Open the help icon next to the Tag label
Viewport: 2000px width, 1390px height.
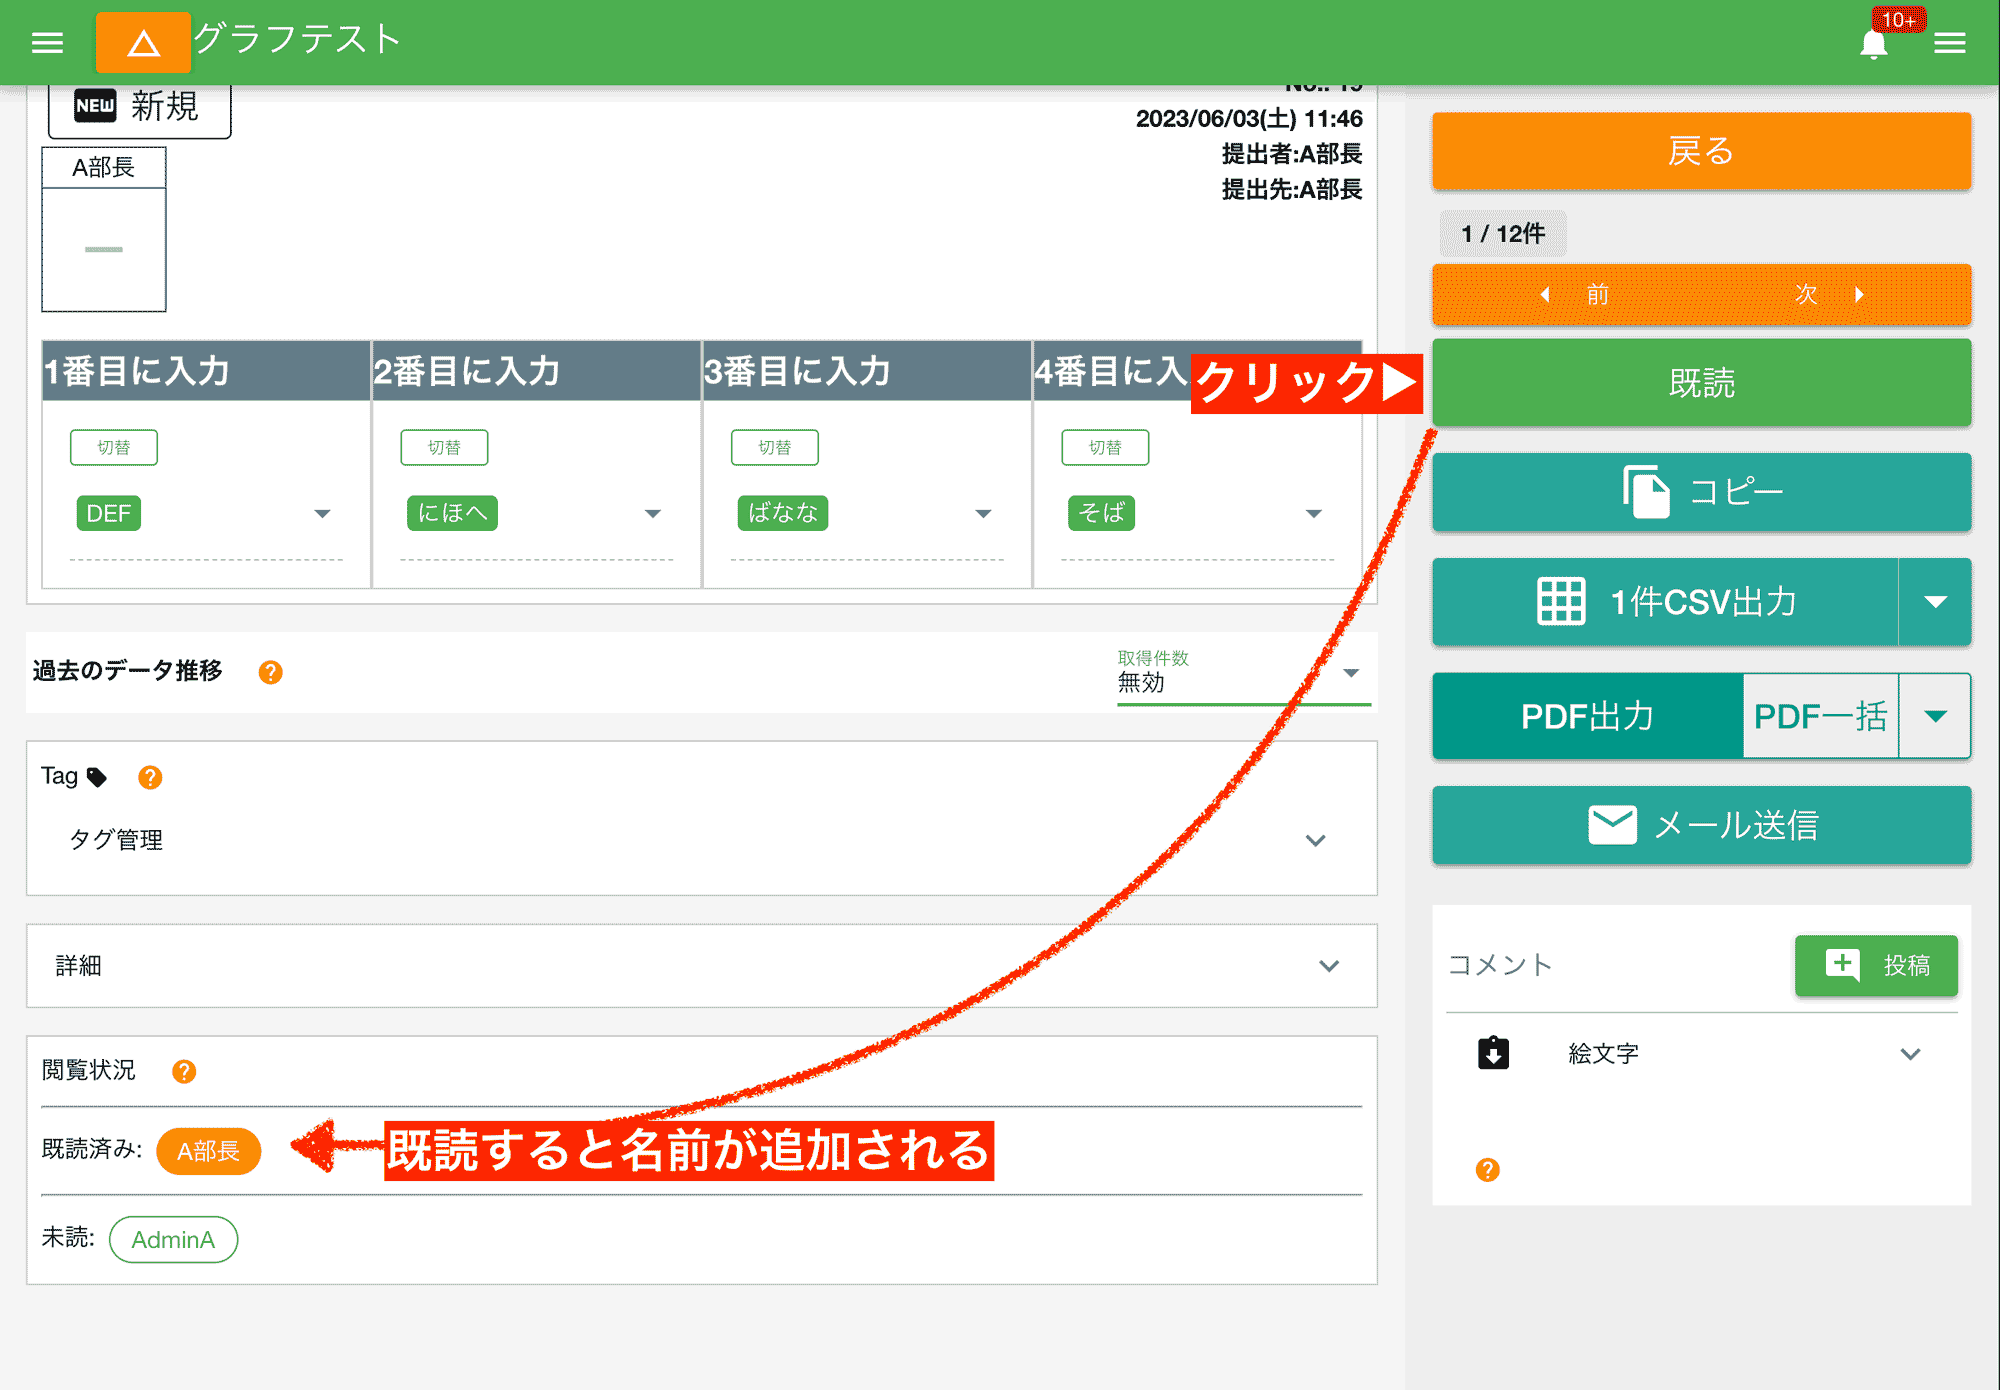(x=149, y=776)
